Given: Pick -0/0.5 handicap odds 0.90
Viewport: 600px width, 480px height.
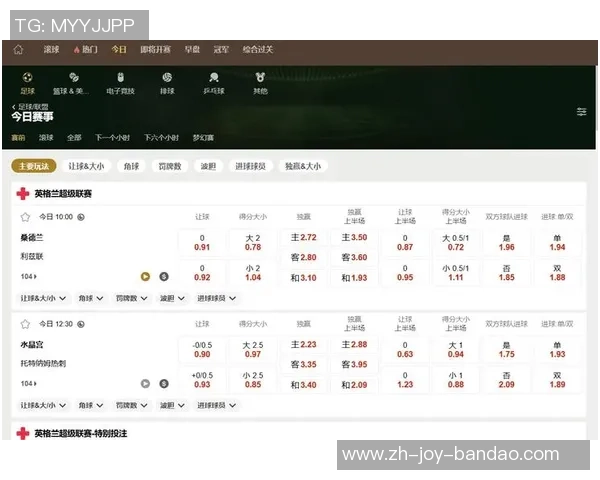Looking at the screenshot, I should (x=202, y=350).
